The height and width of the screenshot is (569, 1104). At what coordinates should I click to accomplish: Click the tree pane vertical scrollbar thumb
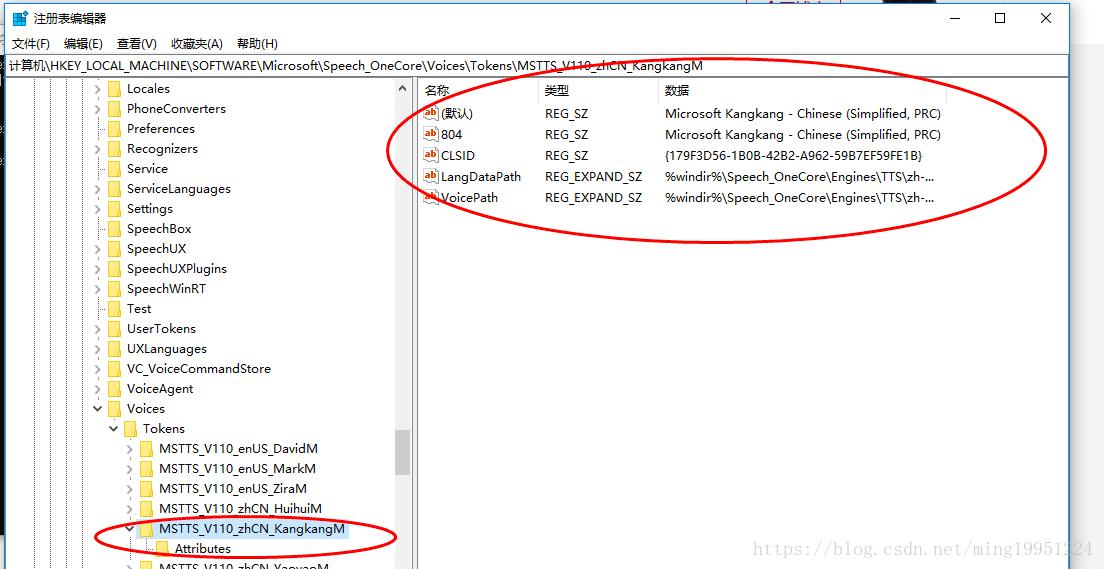[402, 453]
